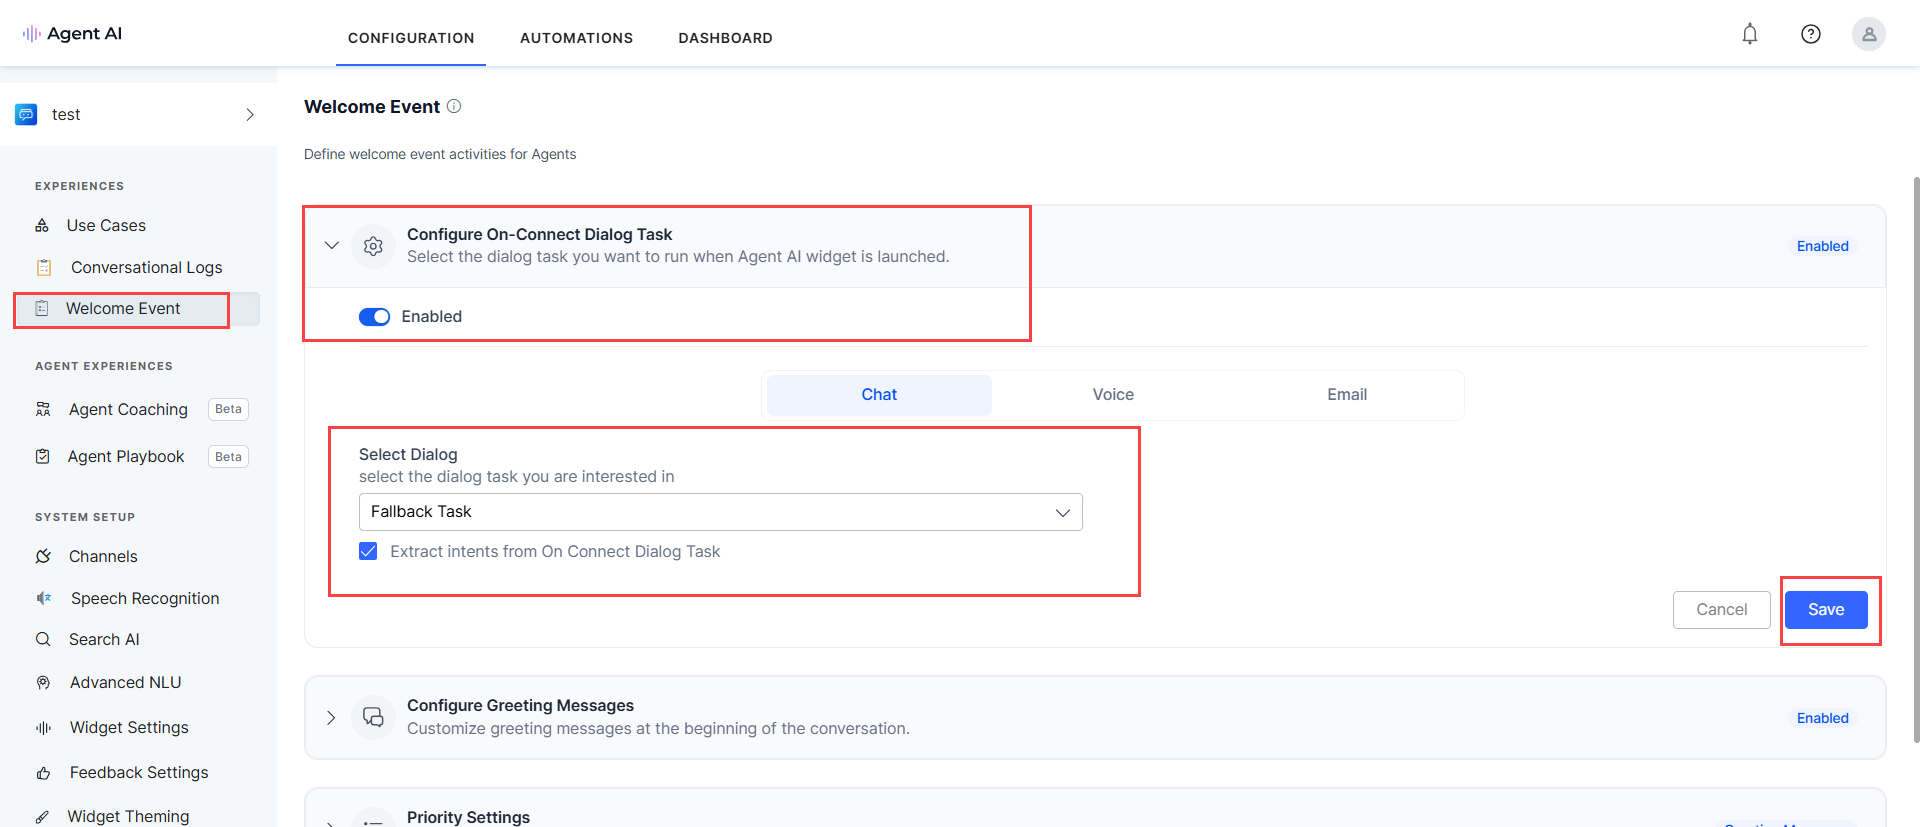
Task: Switch to the Automations tab
Action: point(576,38)
